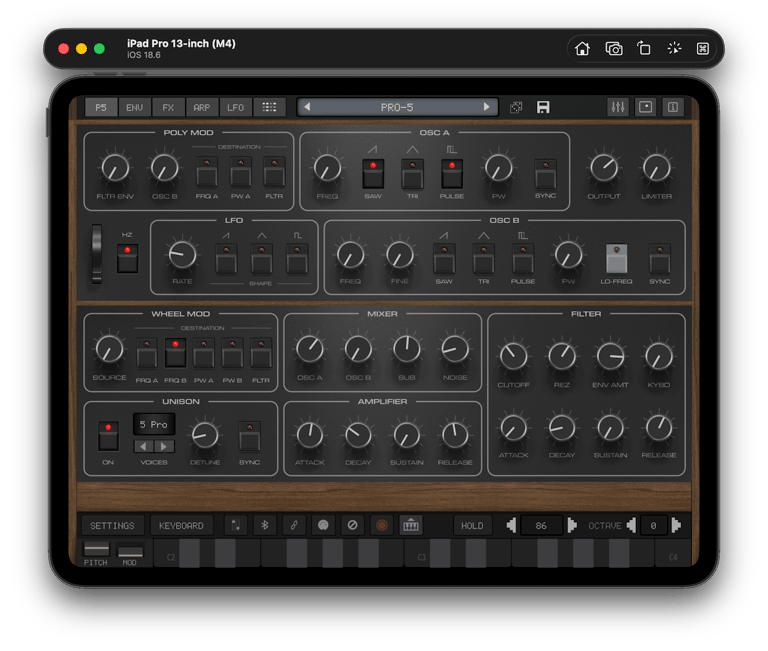
Task: Click the square dot icon next to info
Action: pos(646,107)
